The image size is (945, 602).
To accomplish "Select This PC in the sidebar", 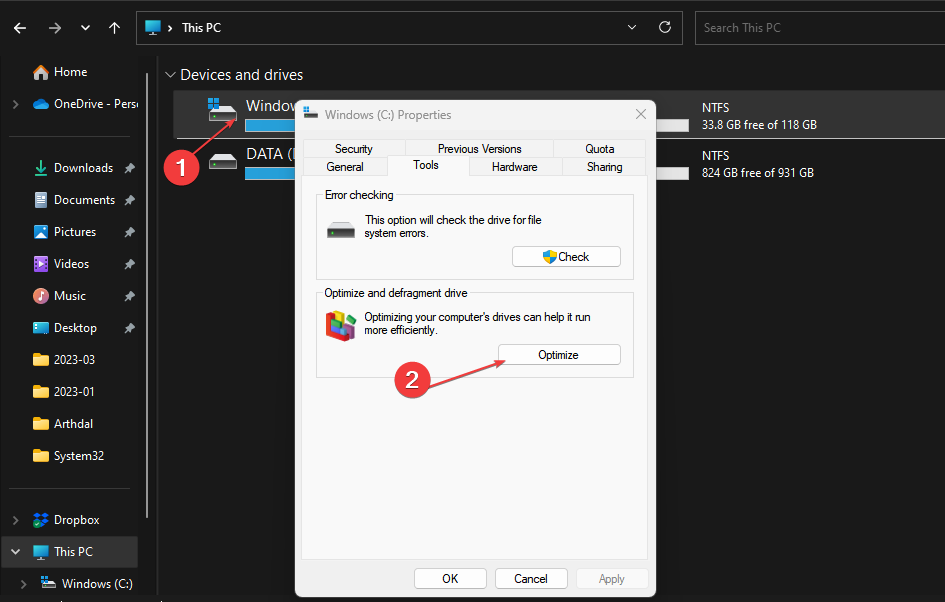I will click(73, 551).
